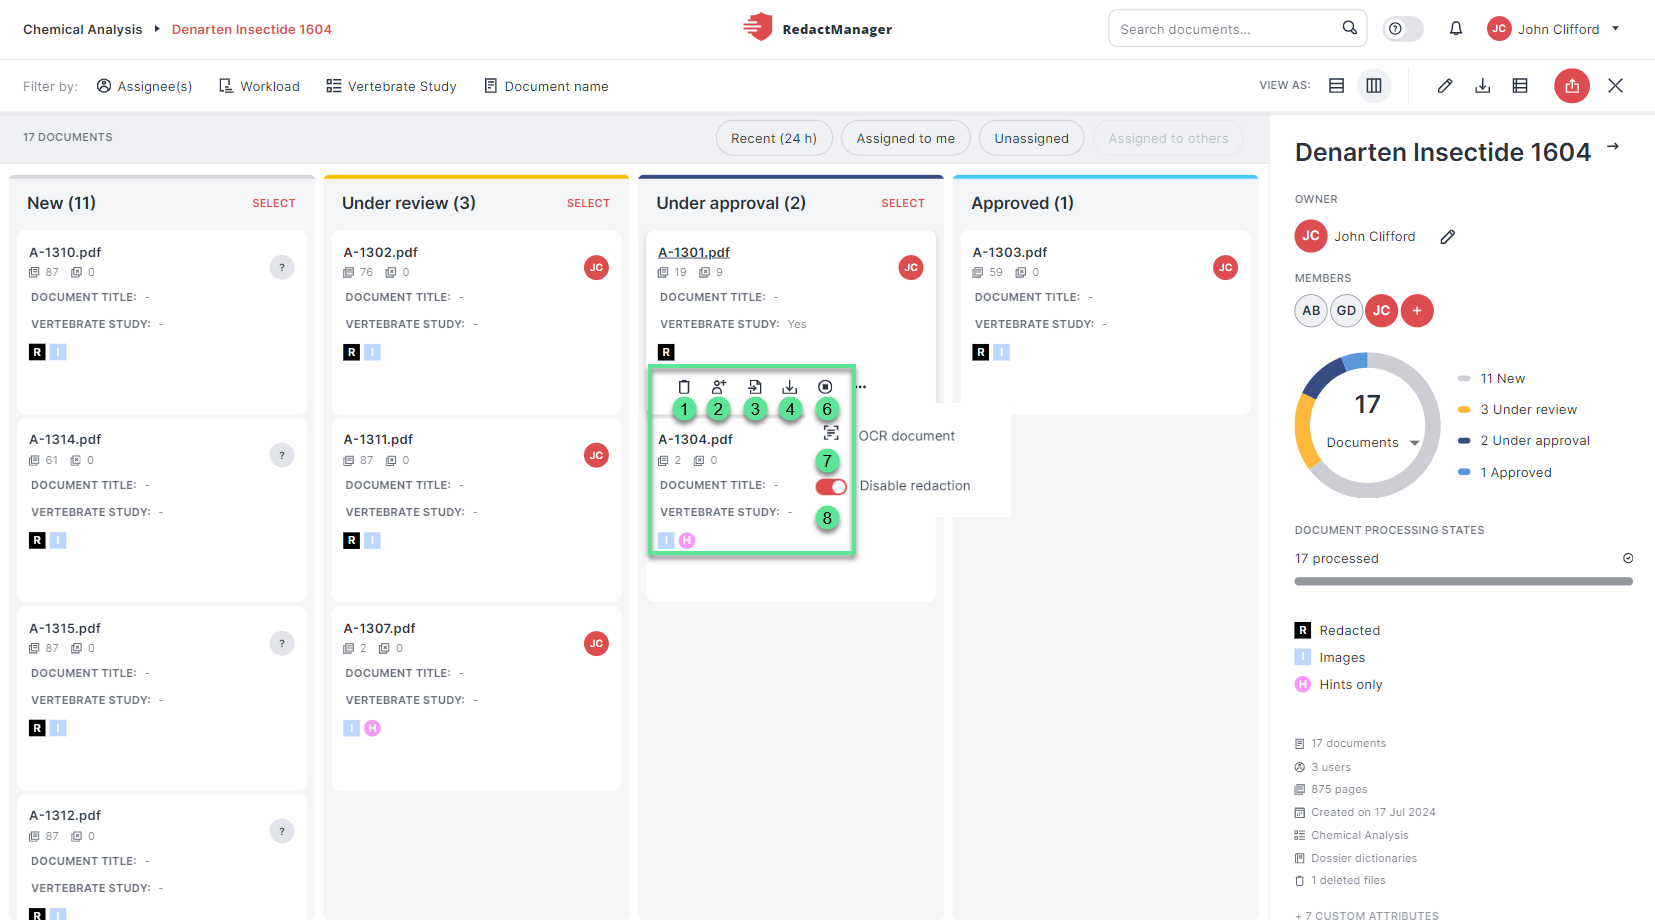Edit owner John Clifford with pencil
This screenshot has height=920, width=1655.
(1448, 237)
